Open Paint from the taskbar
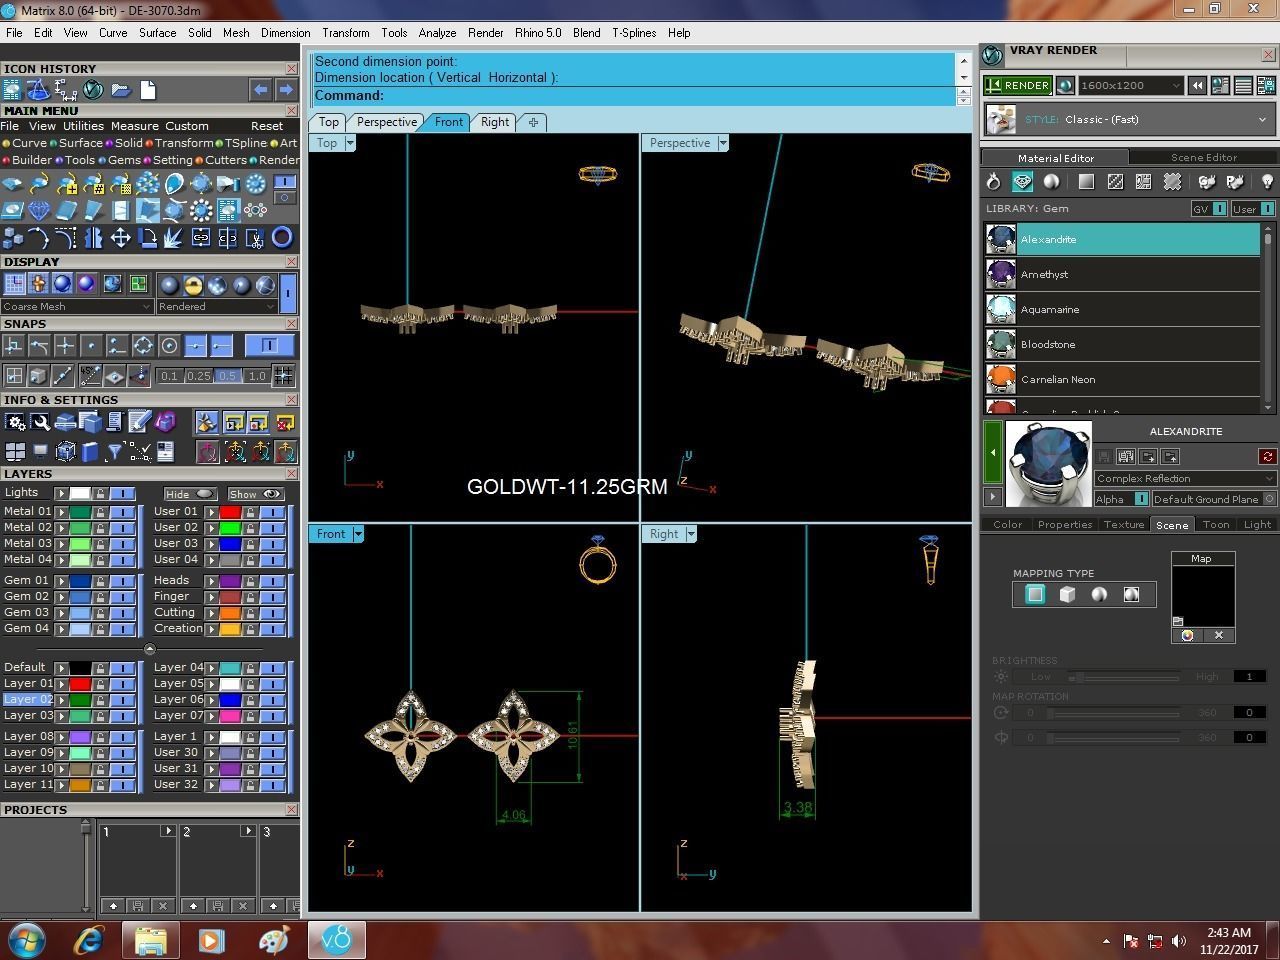Viewport: 1280px width, 960px height. click(273, 940)
